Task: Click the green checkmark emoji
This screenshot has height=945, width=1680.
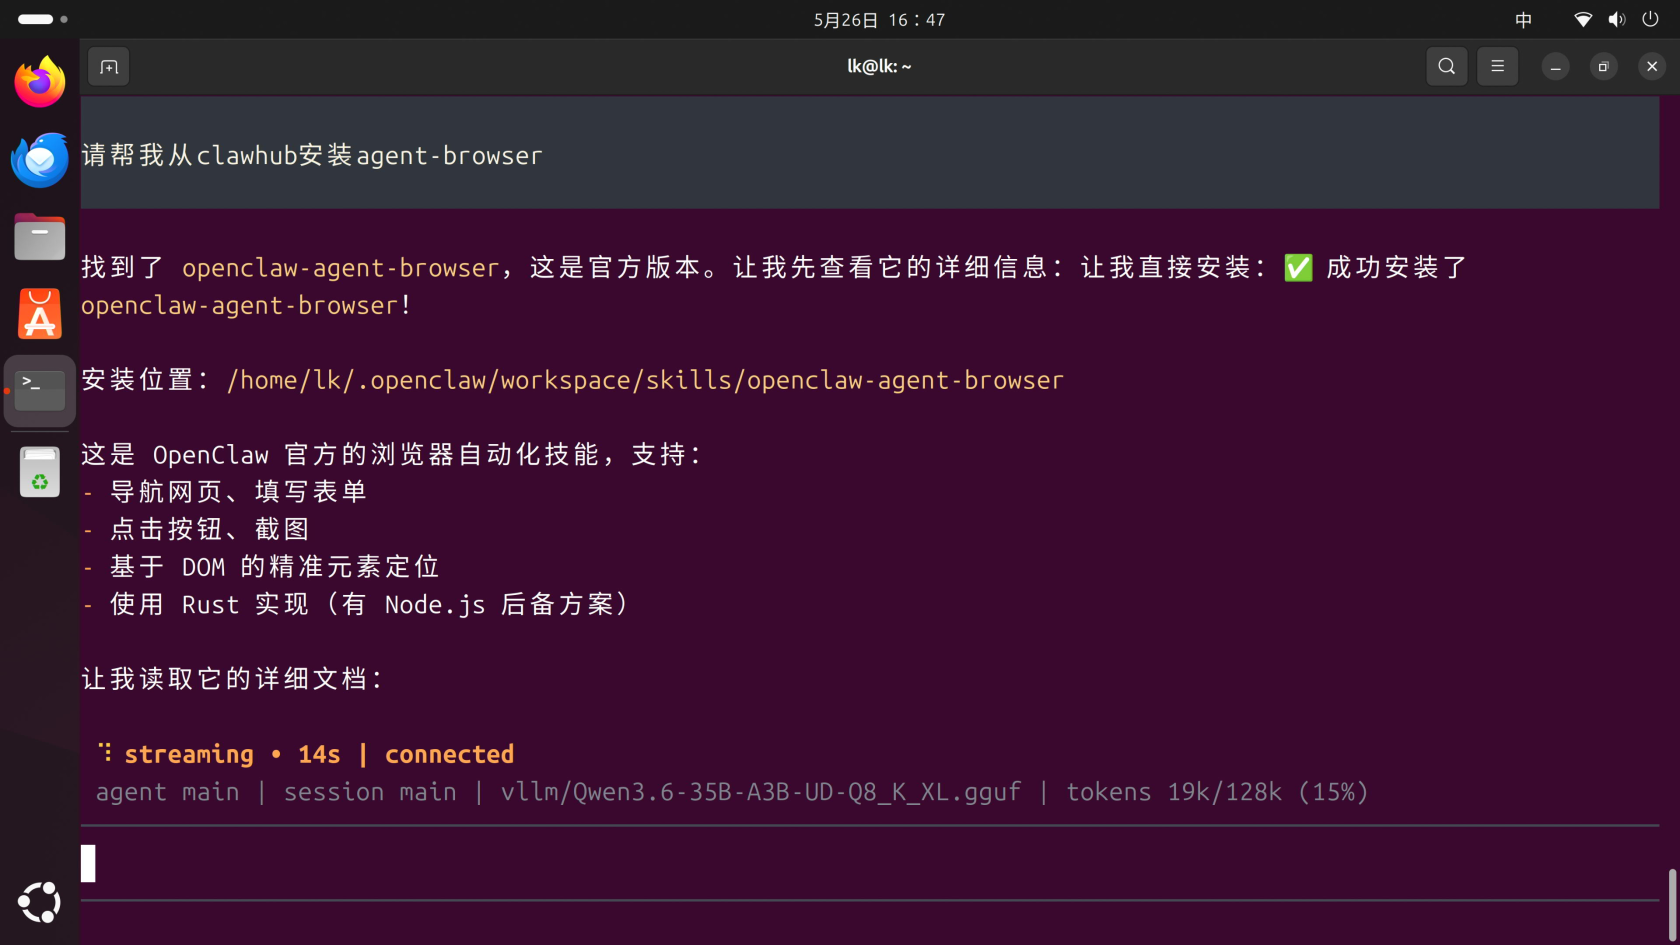Action: pos(1298,268)
